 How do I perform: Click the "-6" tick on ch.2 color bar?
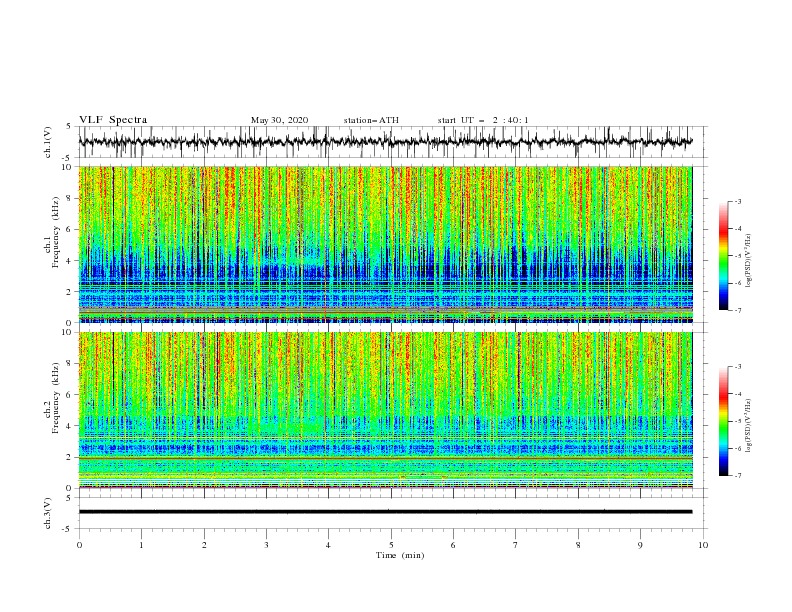tap(737, 448)
